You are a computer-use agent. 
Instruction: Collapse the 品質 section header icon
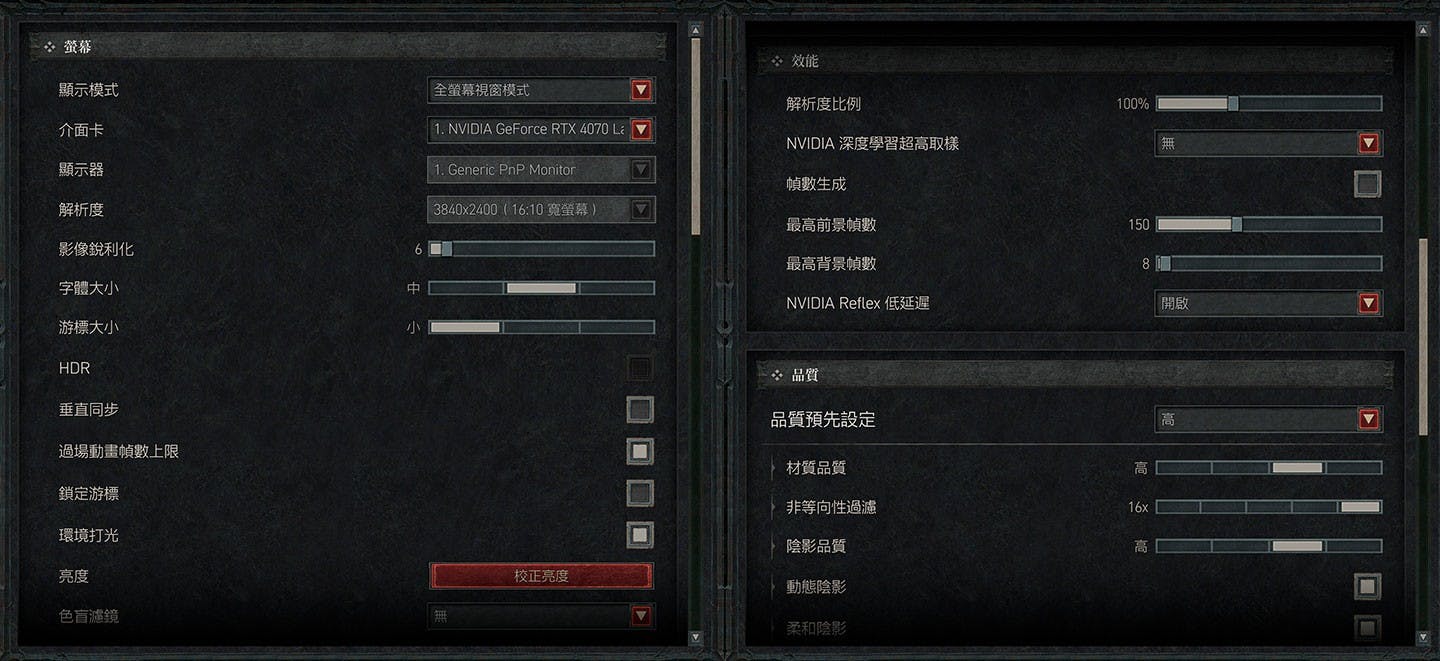(777, 375)
